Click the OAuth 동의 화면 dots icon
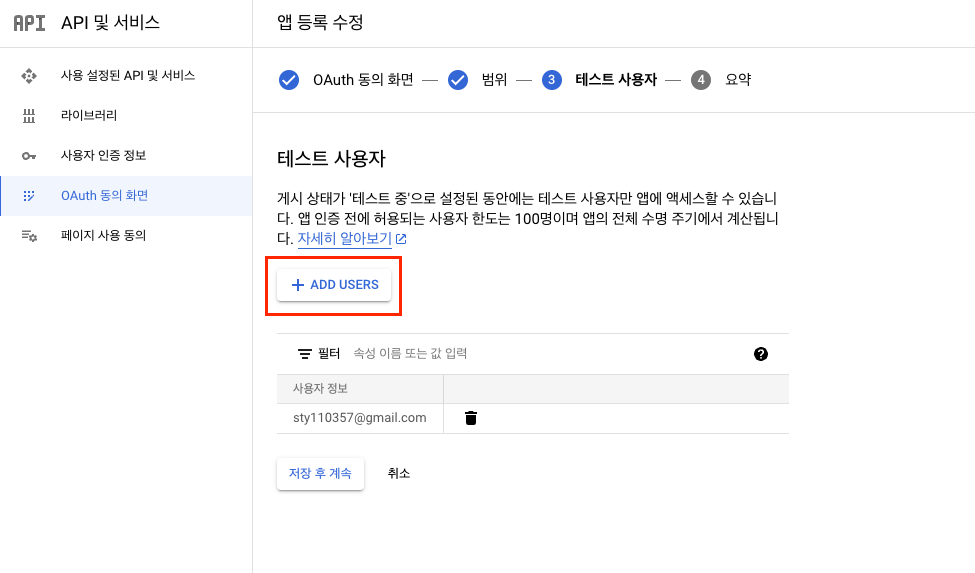Image resolution: width=975 pixels, height=573 pixels. pyautogui.click(x=29, y=196)
